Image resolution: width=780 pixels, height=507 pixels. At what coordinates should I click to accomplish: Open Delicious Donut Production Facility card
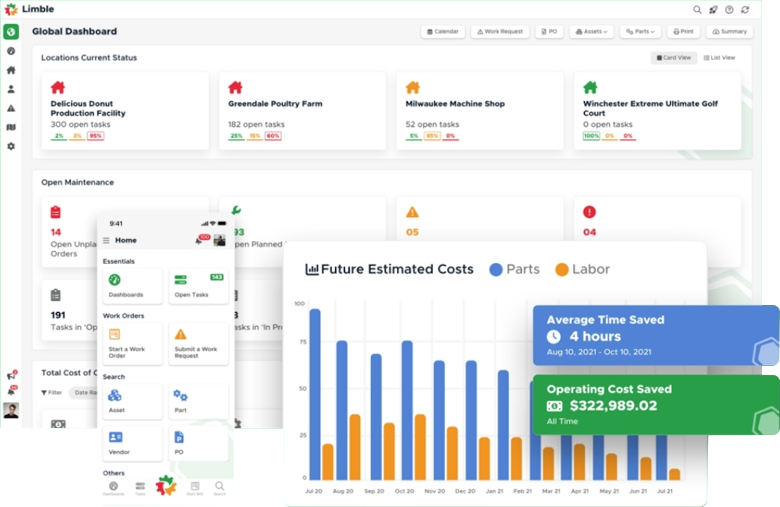pos(125,110)
